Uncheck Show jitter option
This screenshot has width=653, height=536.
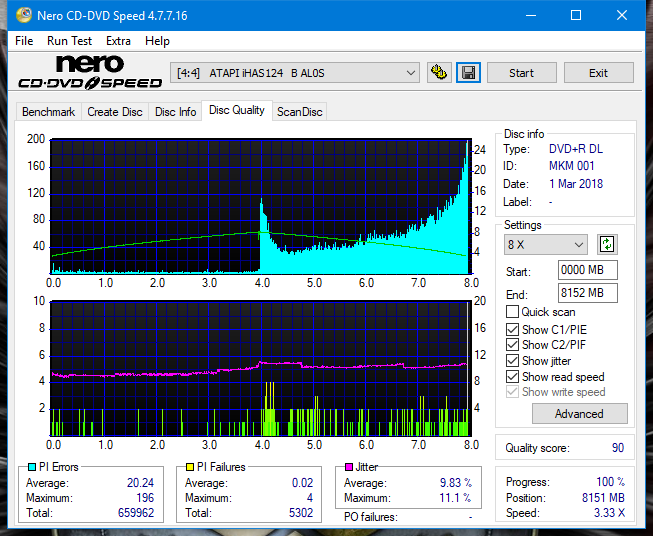[x=512, y=361]
